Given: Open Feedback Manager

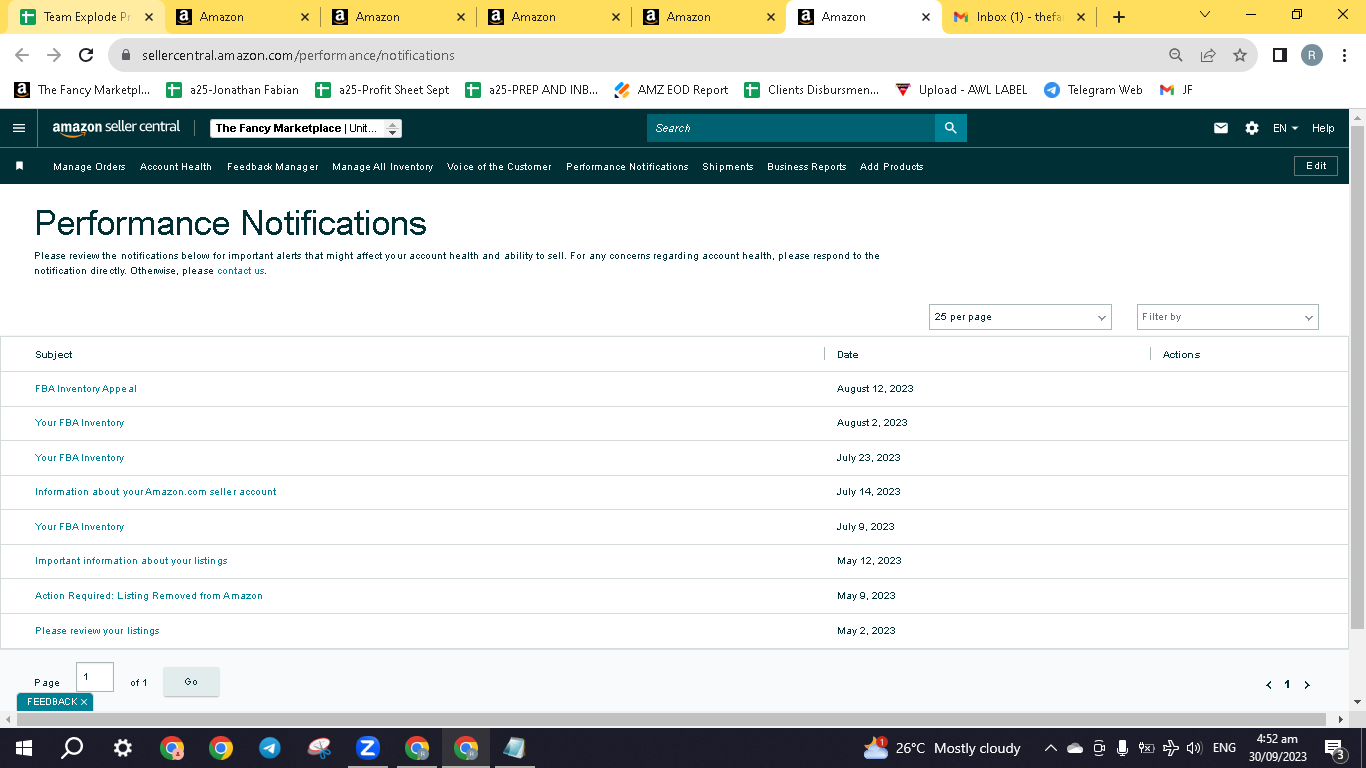Looking at the screenshot, I should pos(272,167).
